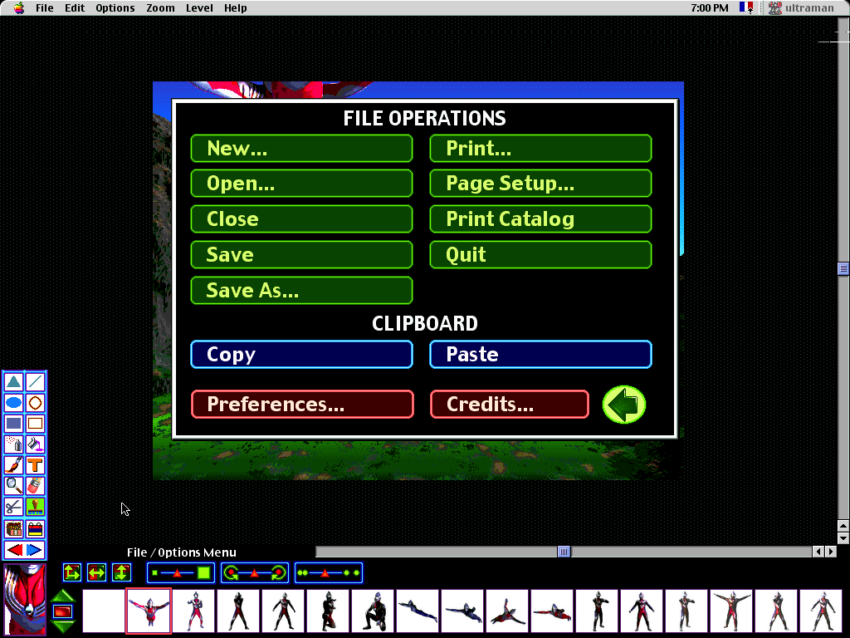Click the stamp spacing dots slider

(x=329, y=573)
